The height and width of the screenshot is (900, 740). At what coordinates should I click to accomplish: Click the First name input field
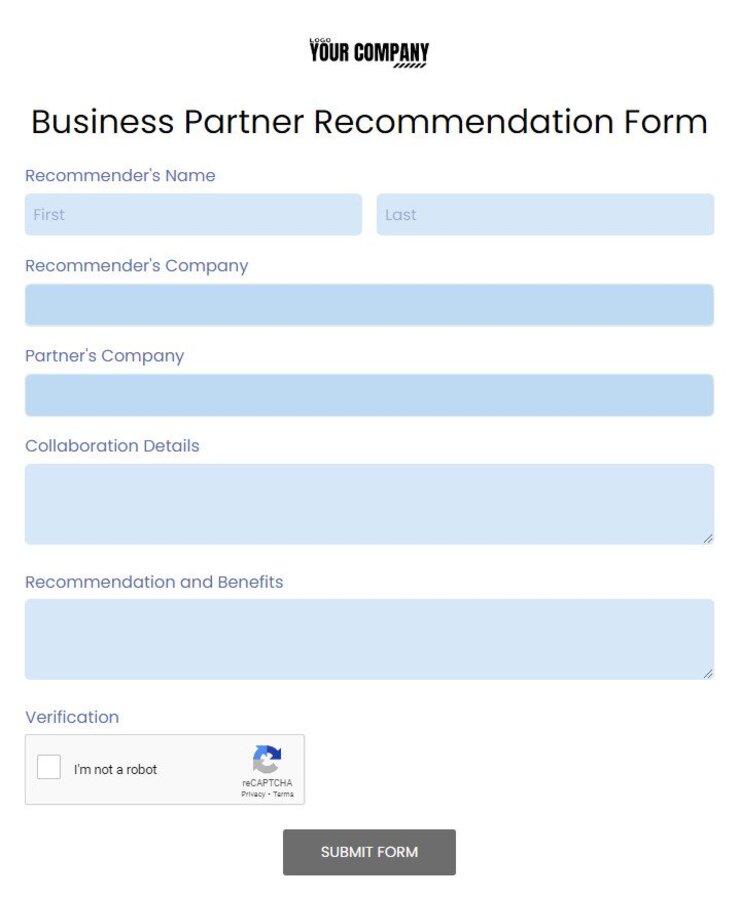point(193,214)
